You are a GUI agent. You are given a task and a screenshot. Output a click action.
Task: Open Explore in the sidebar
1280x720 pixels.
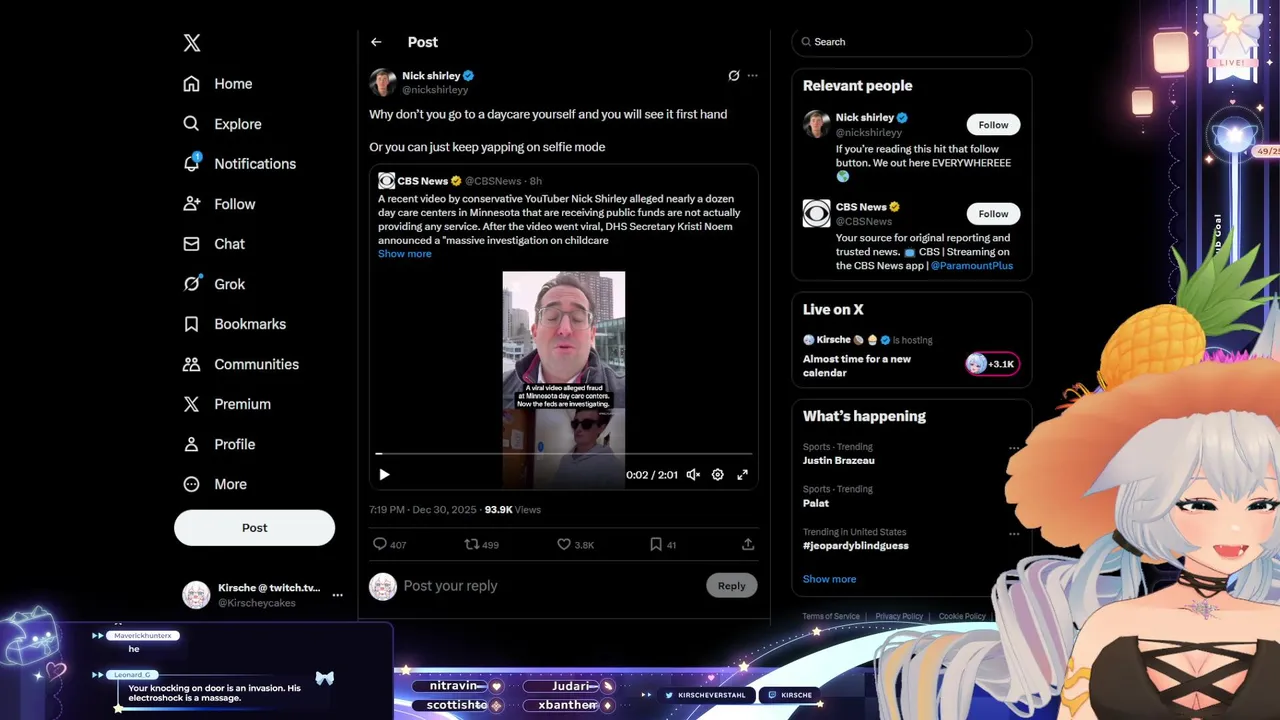[x=222, y=124]
